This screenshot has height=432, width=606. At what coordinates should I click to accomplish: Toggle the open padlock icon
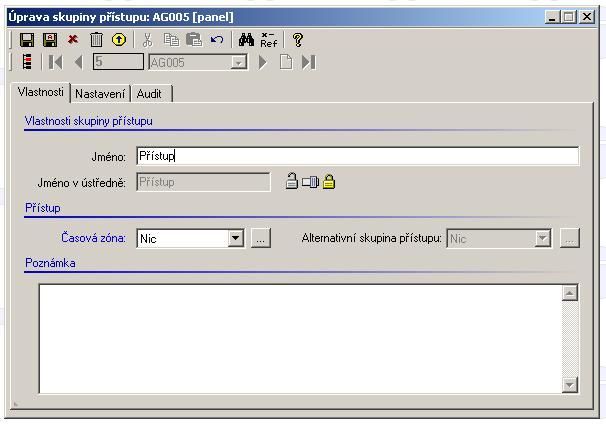(x=291, y=182)
